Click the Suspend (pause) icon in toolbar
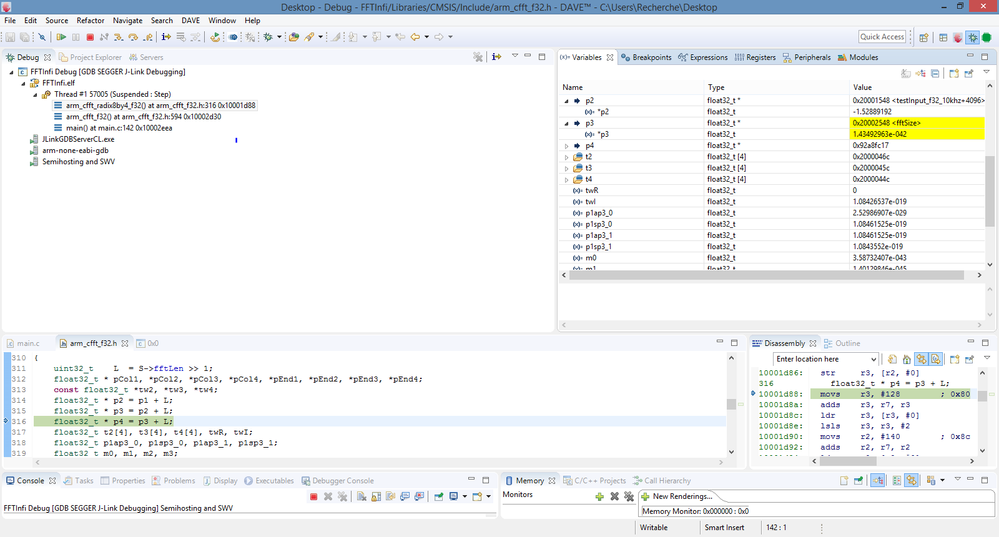Viewport: 999px width, 537px height. point(76,37)
